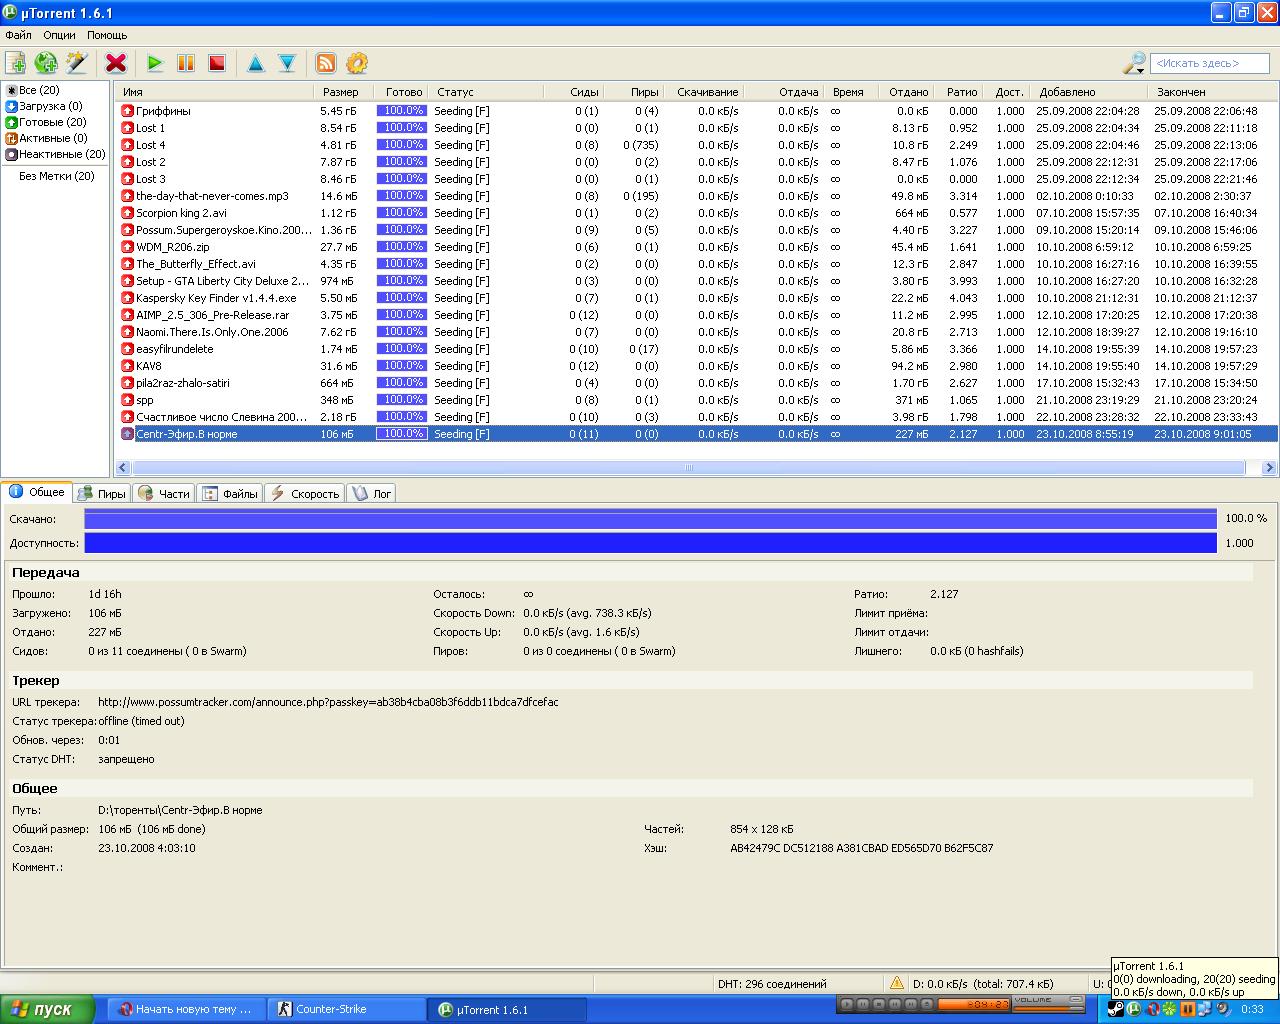Image resolution: width=1280 pixels, height=1024 pixels.
Task: Select the Scorpion king 2.avi torrent
Action: point(697,213)
